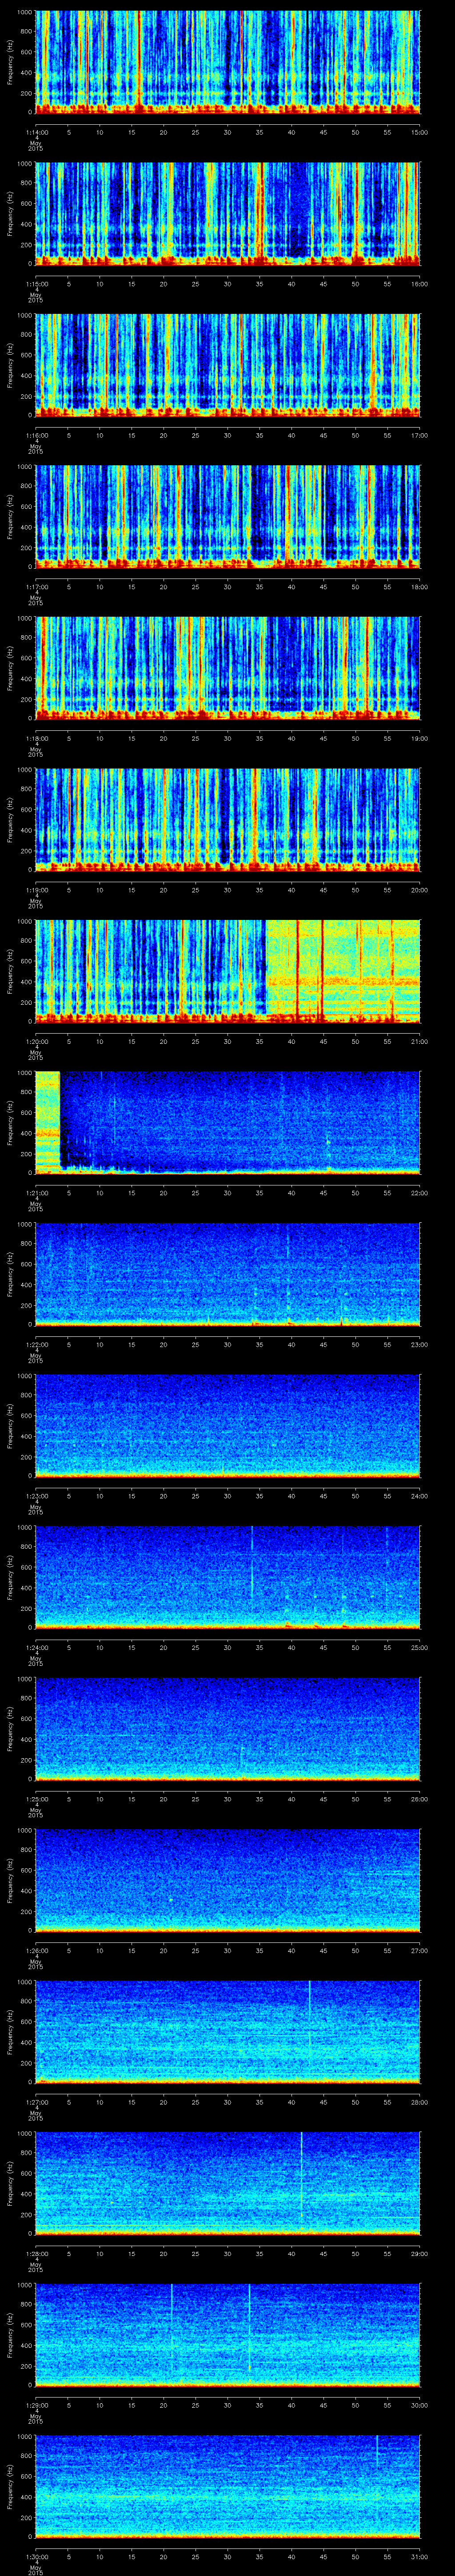Image resolution: width=455 pixels, height=2576 pixels.
Task: Click the 28:00 time label
Action: (420, 2101)
